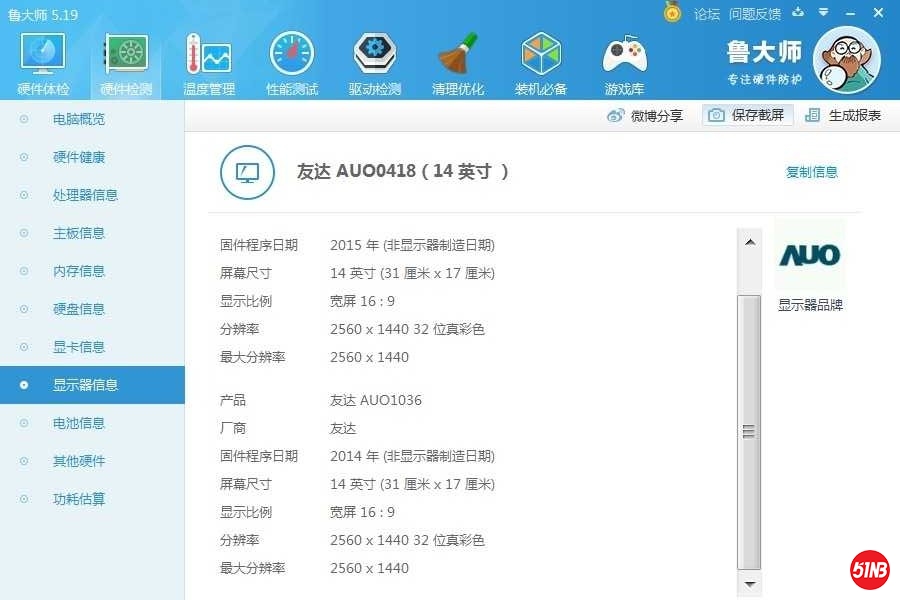Select 显示器信息 in sidebar
The image size is (900, 600).
coord(92,385)
